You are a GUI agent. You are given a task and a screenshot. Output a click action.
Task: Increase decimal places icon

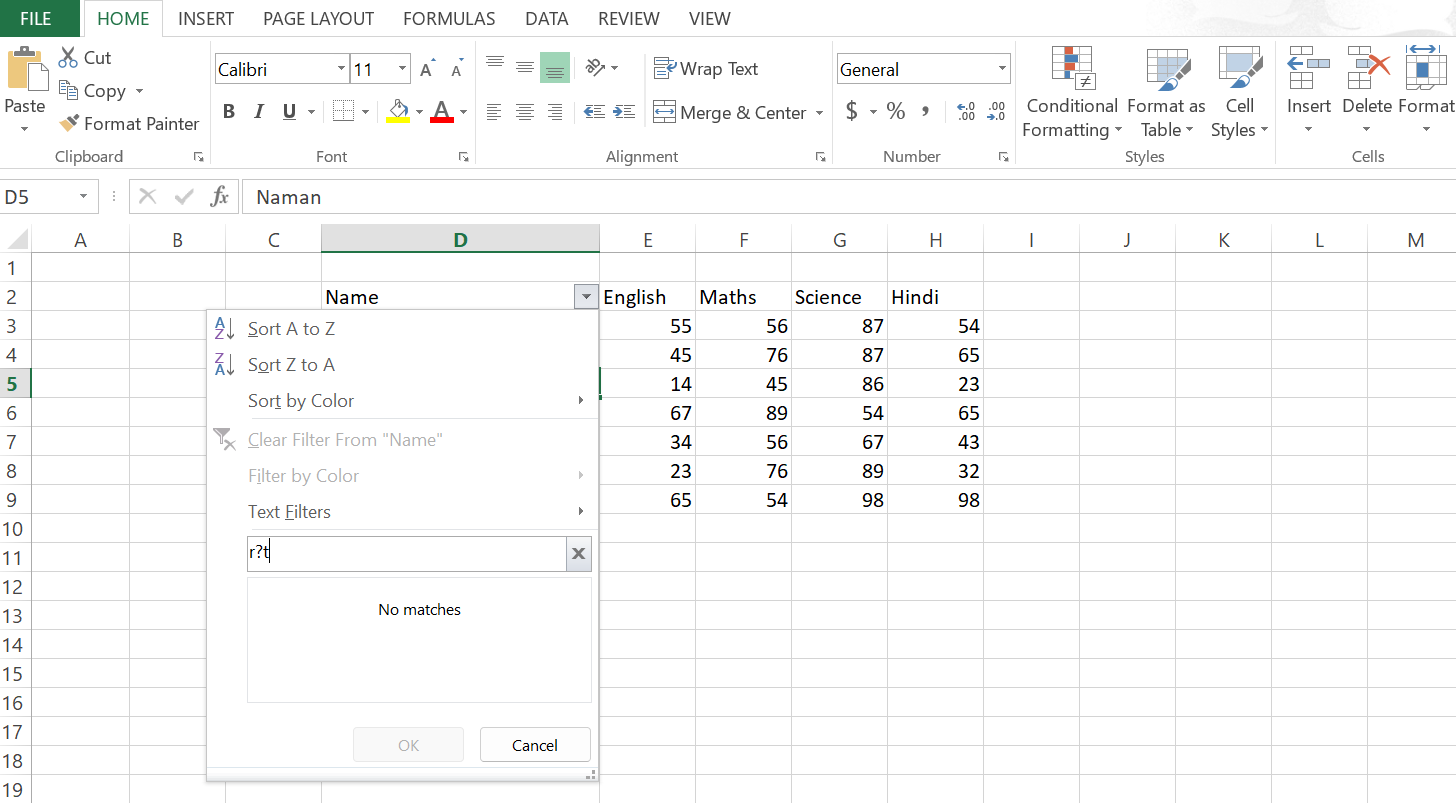tap(965, 112)
